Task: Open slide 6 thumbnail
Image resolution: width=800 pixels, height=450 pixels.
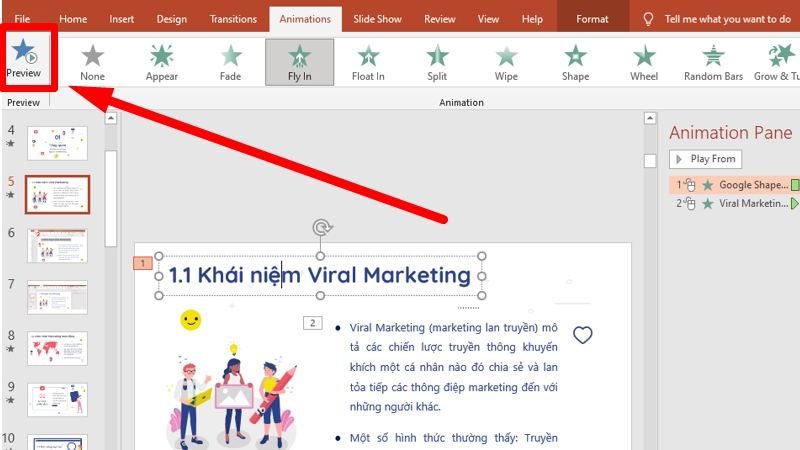Action: point(57,246)
